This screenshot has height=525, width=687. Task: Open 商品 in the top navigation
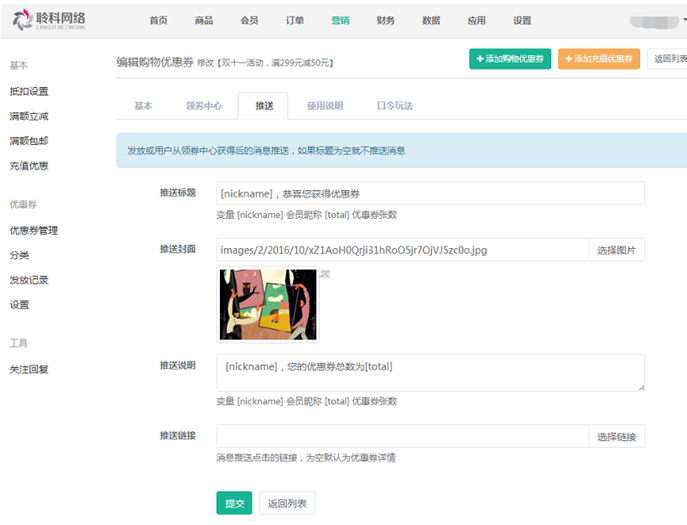click(204, 21)
